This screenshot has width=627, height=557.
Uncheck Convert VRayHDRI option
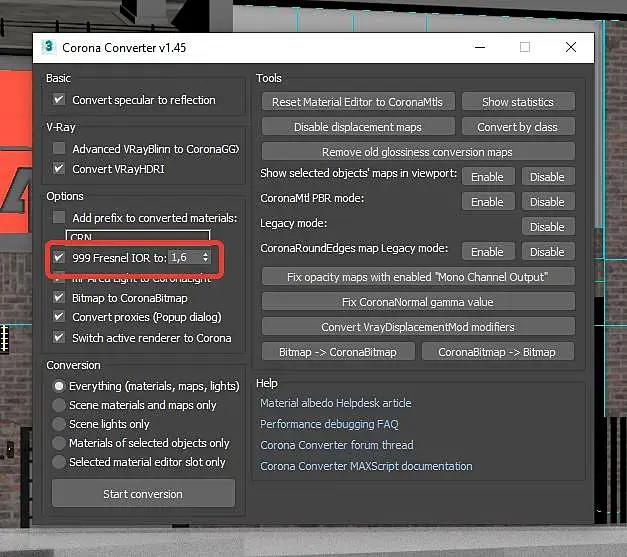click(x=59, y=168)
